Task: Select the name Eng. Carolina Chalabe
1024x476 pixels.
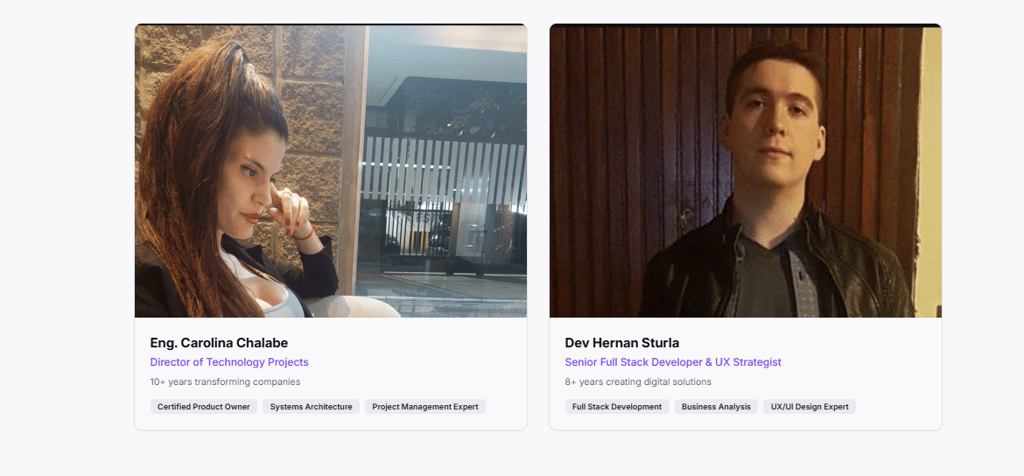Action: click(219, 343)
